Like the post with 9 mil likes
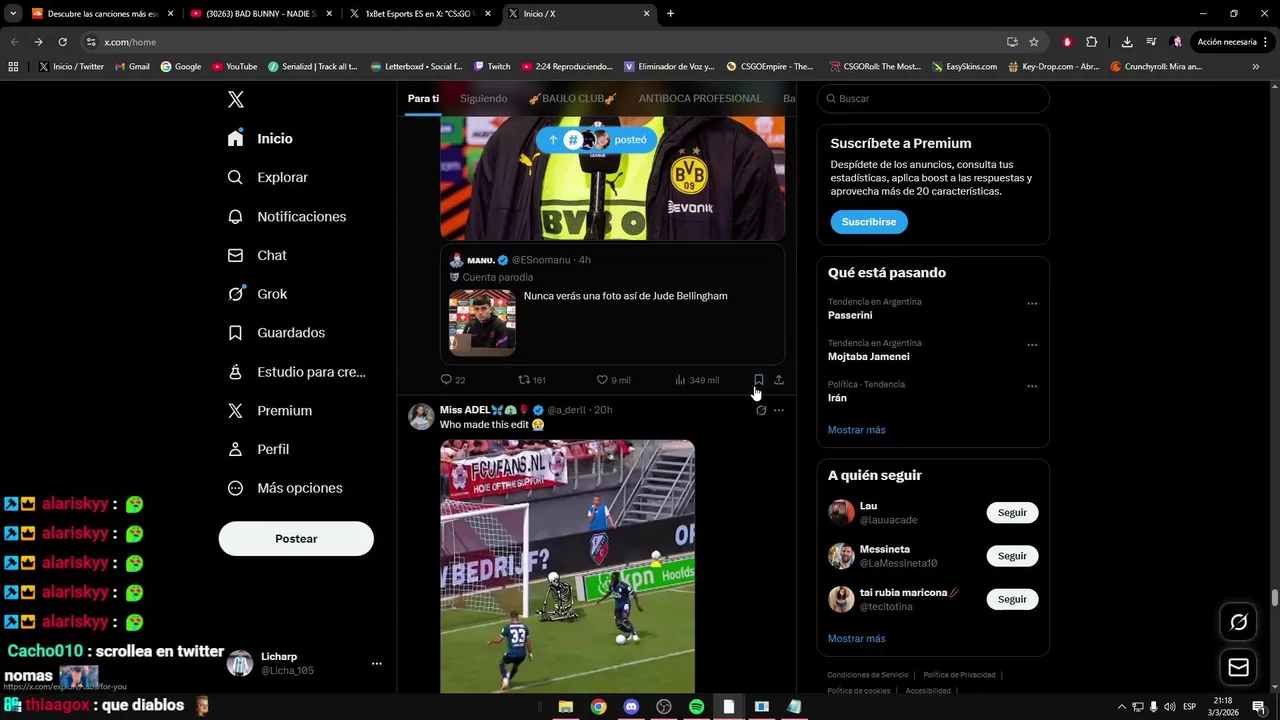Screen dimensions: 1280x720 point(613,380)
